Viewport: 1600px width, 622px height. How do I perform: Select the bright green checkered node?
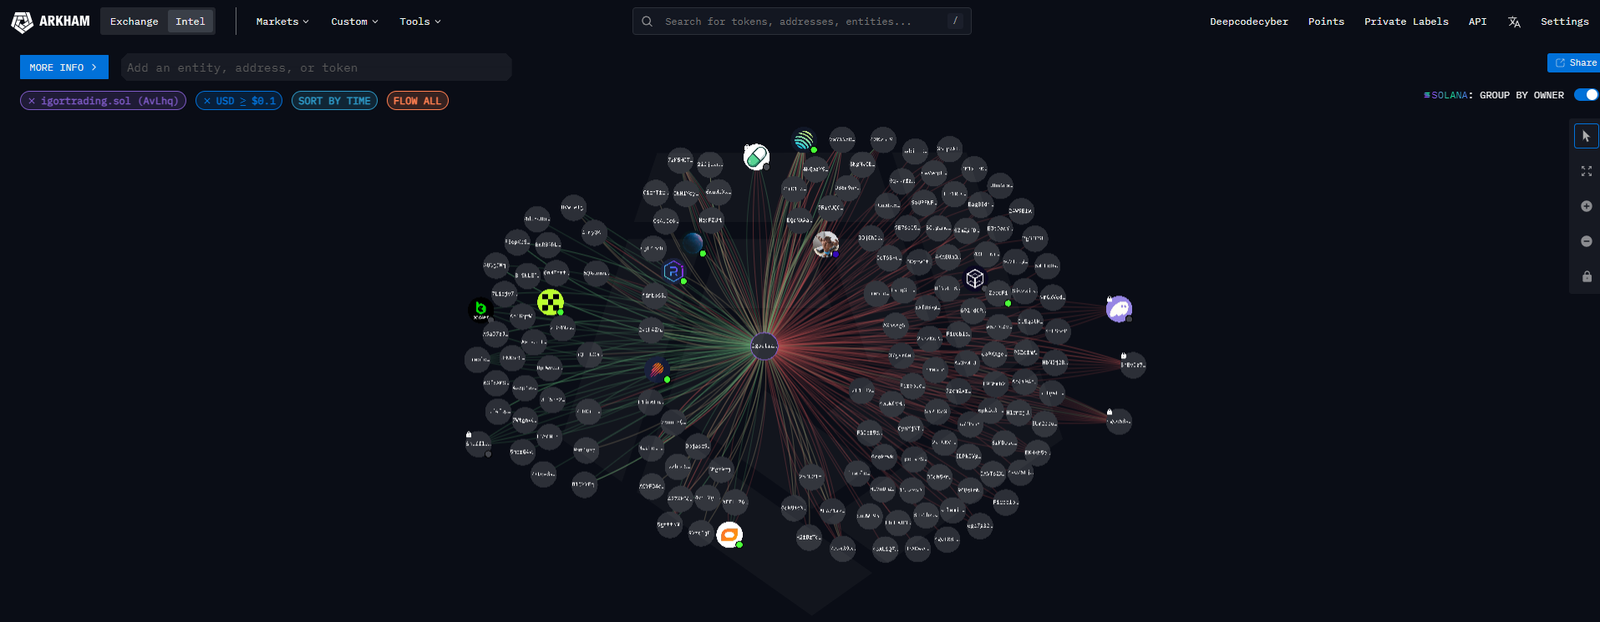click(550, 302)
